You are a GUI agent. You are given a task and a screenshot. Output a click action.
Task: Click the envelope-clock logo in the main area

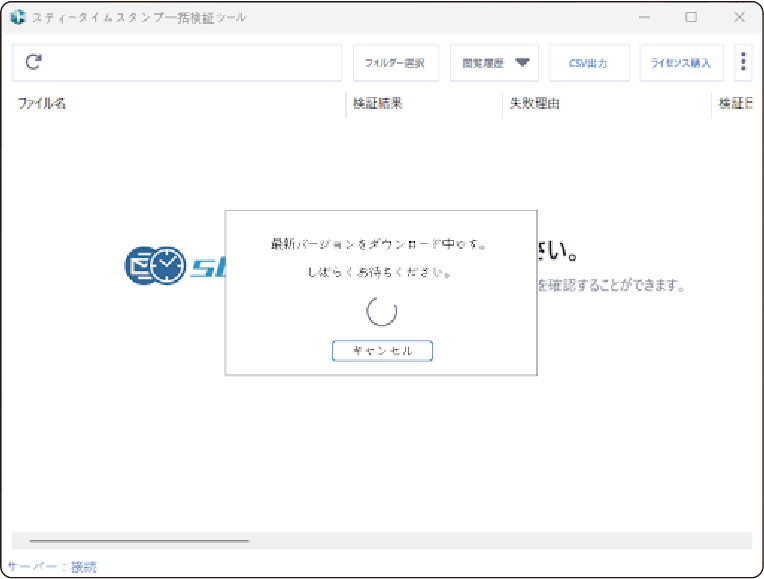[x=155, y=264]
